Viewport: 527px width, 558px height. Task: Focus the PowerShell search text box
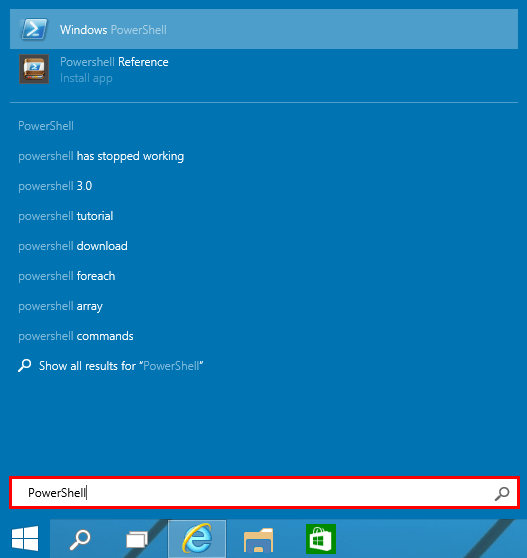(x=264, y=493)
